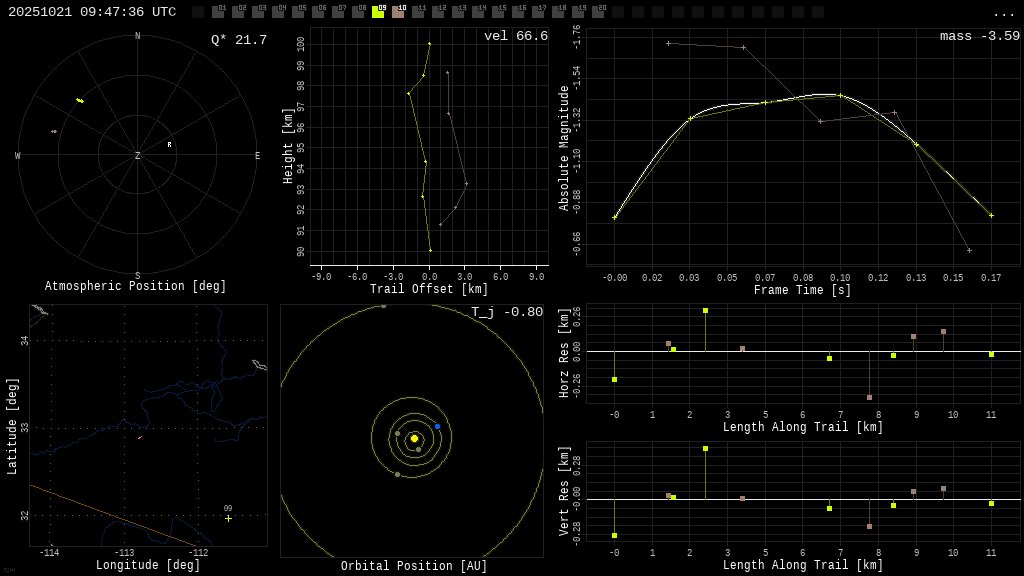Viewport: 1024px width, 576px height.
Task: Click the blue Earth dot in orbit plot
Action: 437,426
